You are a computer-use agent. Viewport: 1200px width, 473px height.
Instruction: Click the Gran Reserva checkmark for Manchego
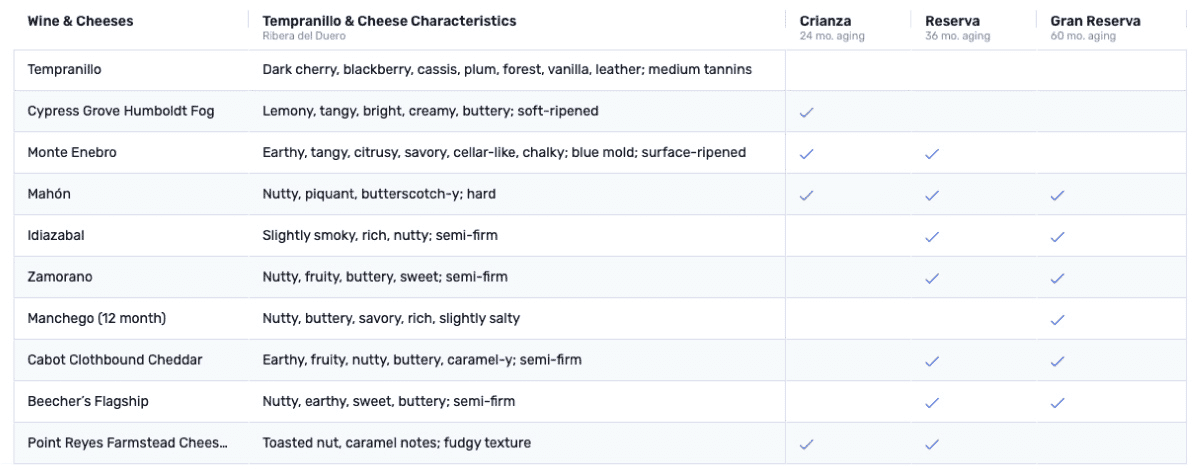pyautogui.click(x=1057, y=319)
